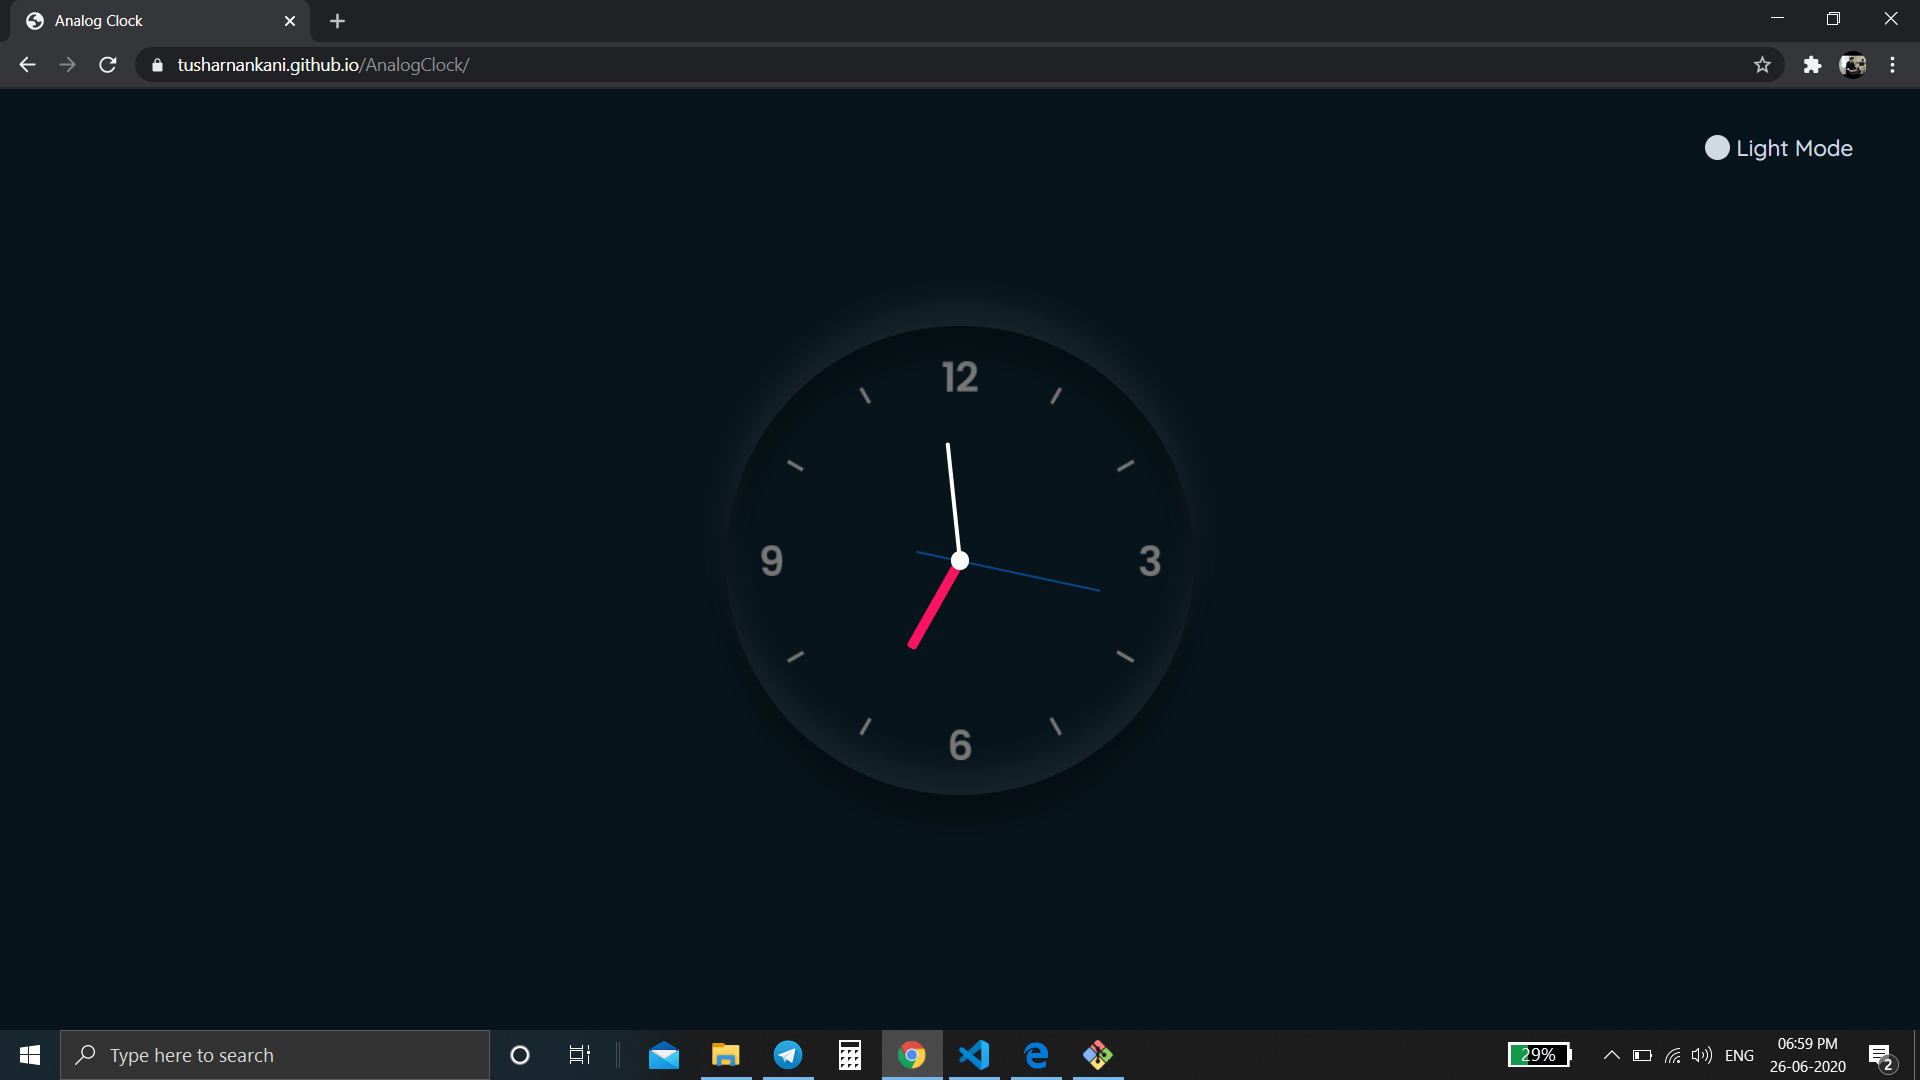Open the ENG language switcher
Screen dimensions: 1920x1080
(1740, 1054)
